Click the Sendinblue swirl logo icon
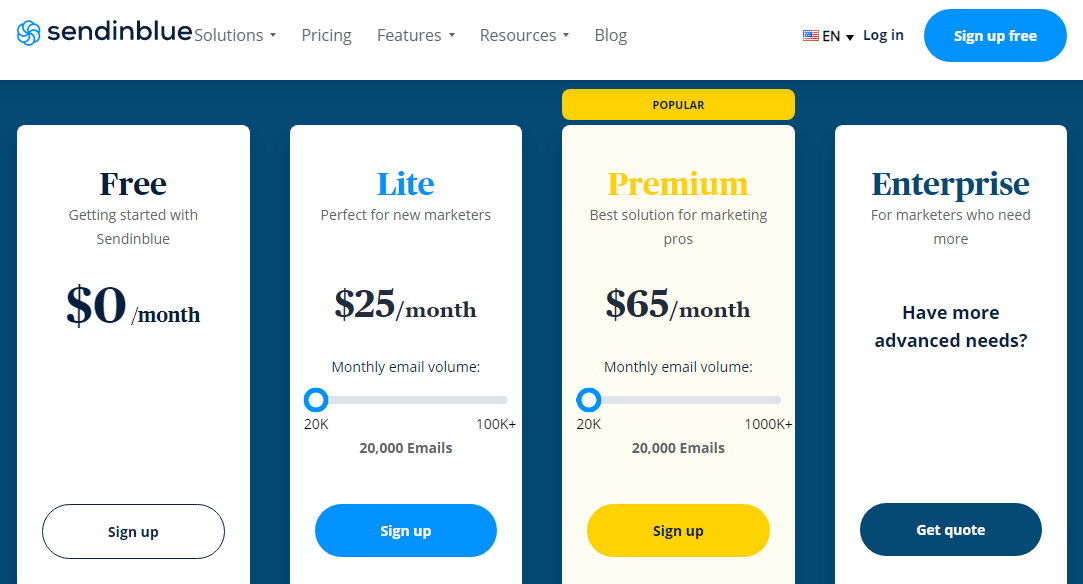Image resolution: width=1083 pixels, height=584 pixels. click(29, 32)
